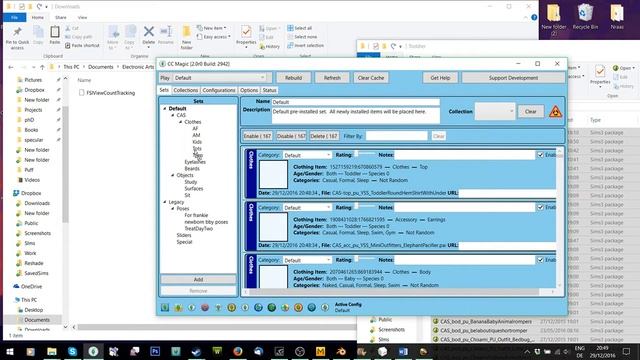Open the Share ribbon tab in Downloads
The height and width of the screenshot is (360, 640).
61,18
